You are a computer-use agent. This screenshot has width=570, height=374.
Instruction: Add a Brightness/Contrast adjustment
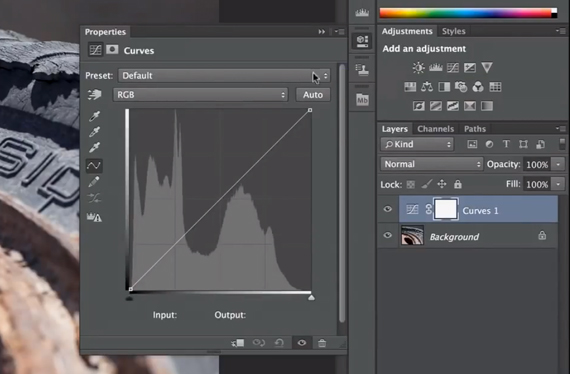[418, 68]
